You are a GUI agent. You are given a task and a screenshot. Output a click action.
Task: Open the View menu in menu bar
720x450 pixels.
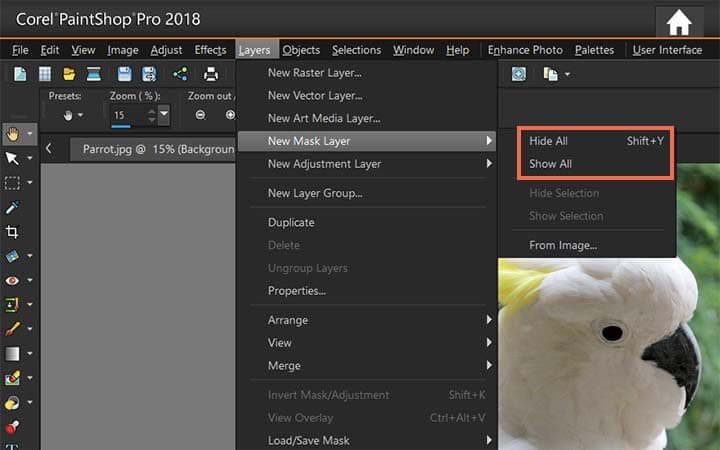(x=83, y=50)
